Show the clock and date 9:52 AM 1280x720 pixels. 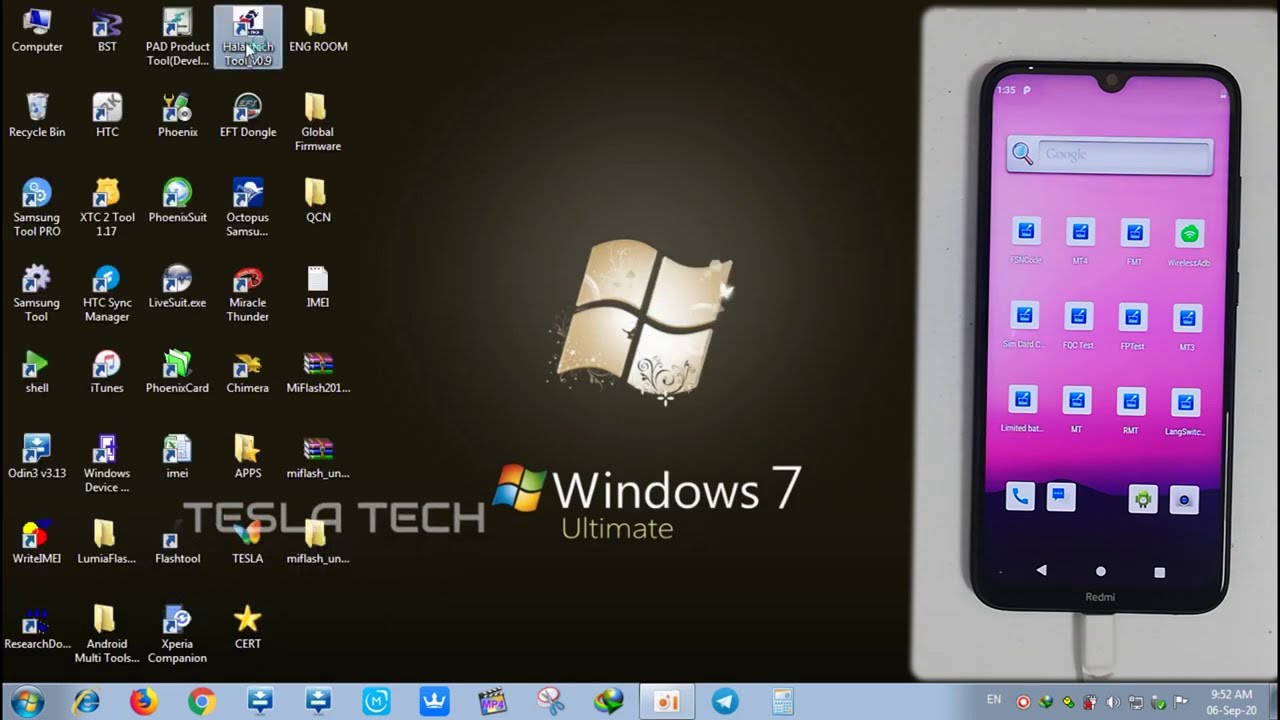1231,702
